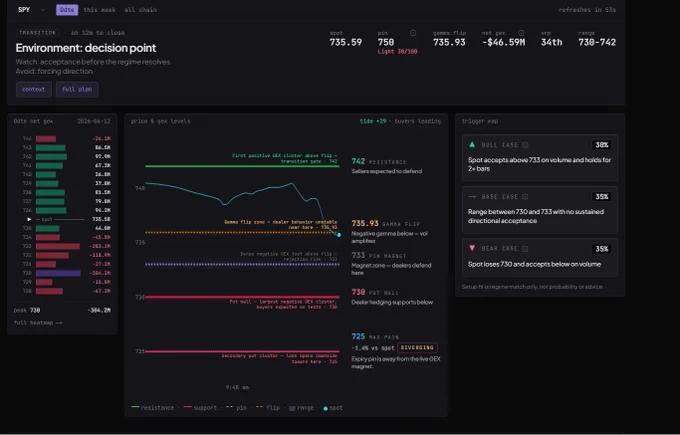
Task: Click the 742 RESISTANCE level label
Action: pos(379,161)
